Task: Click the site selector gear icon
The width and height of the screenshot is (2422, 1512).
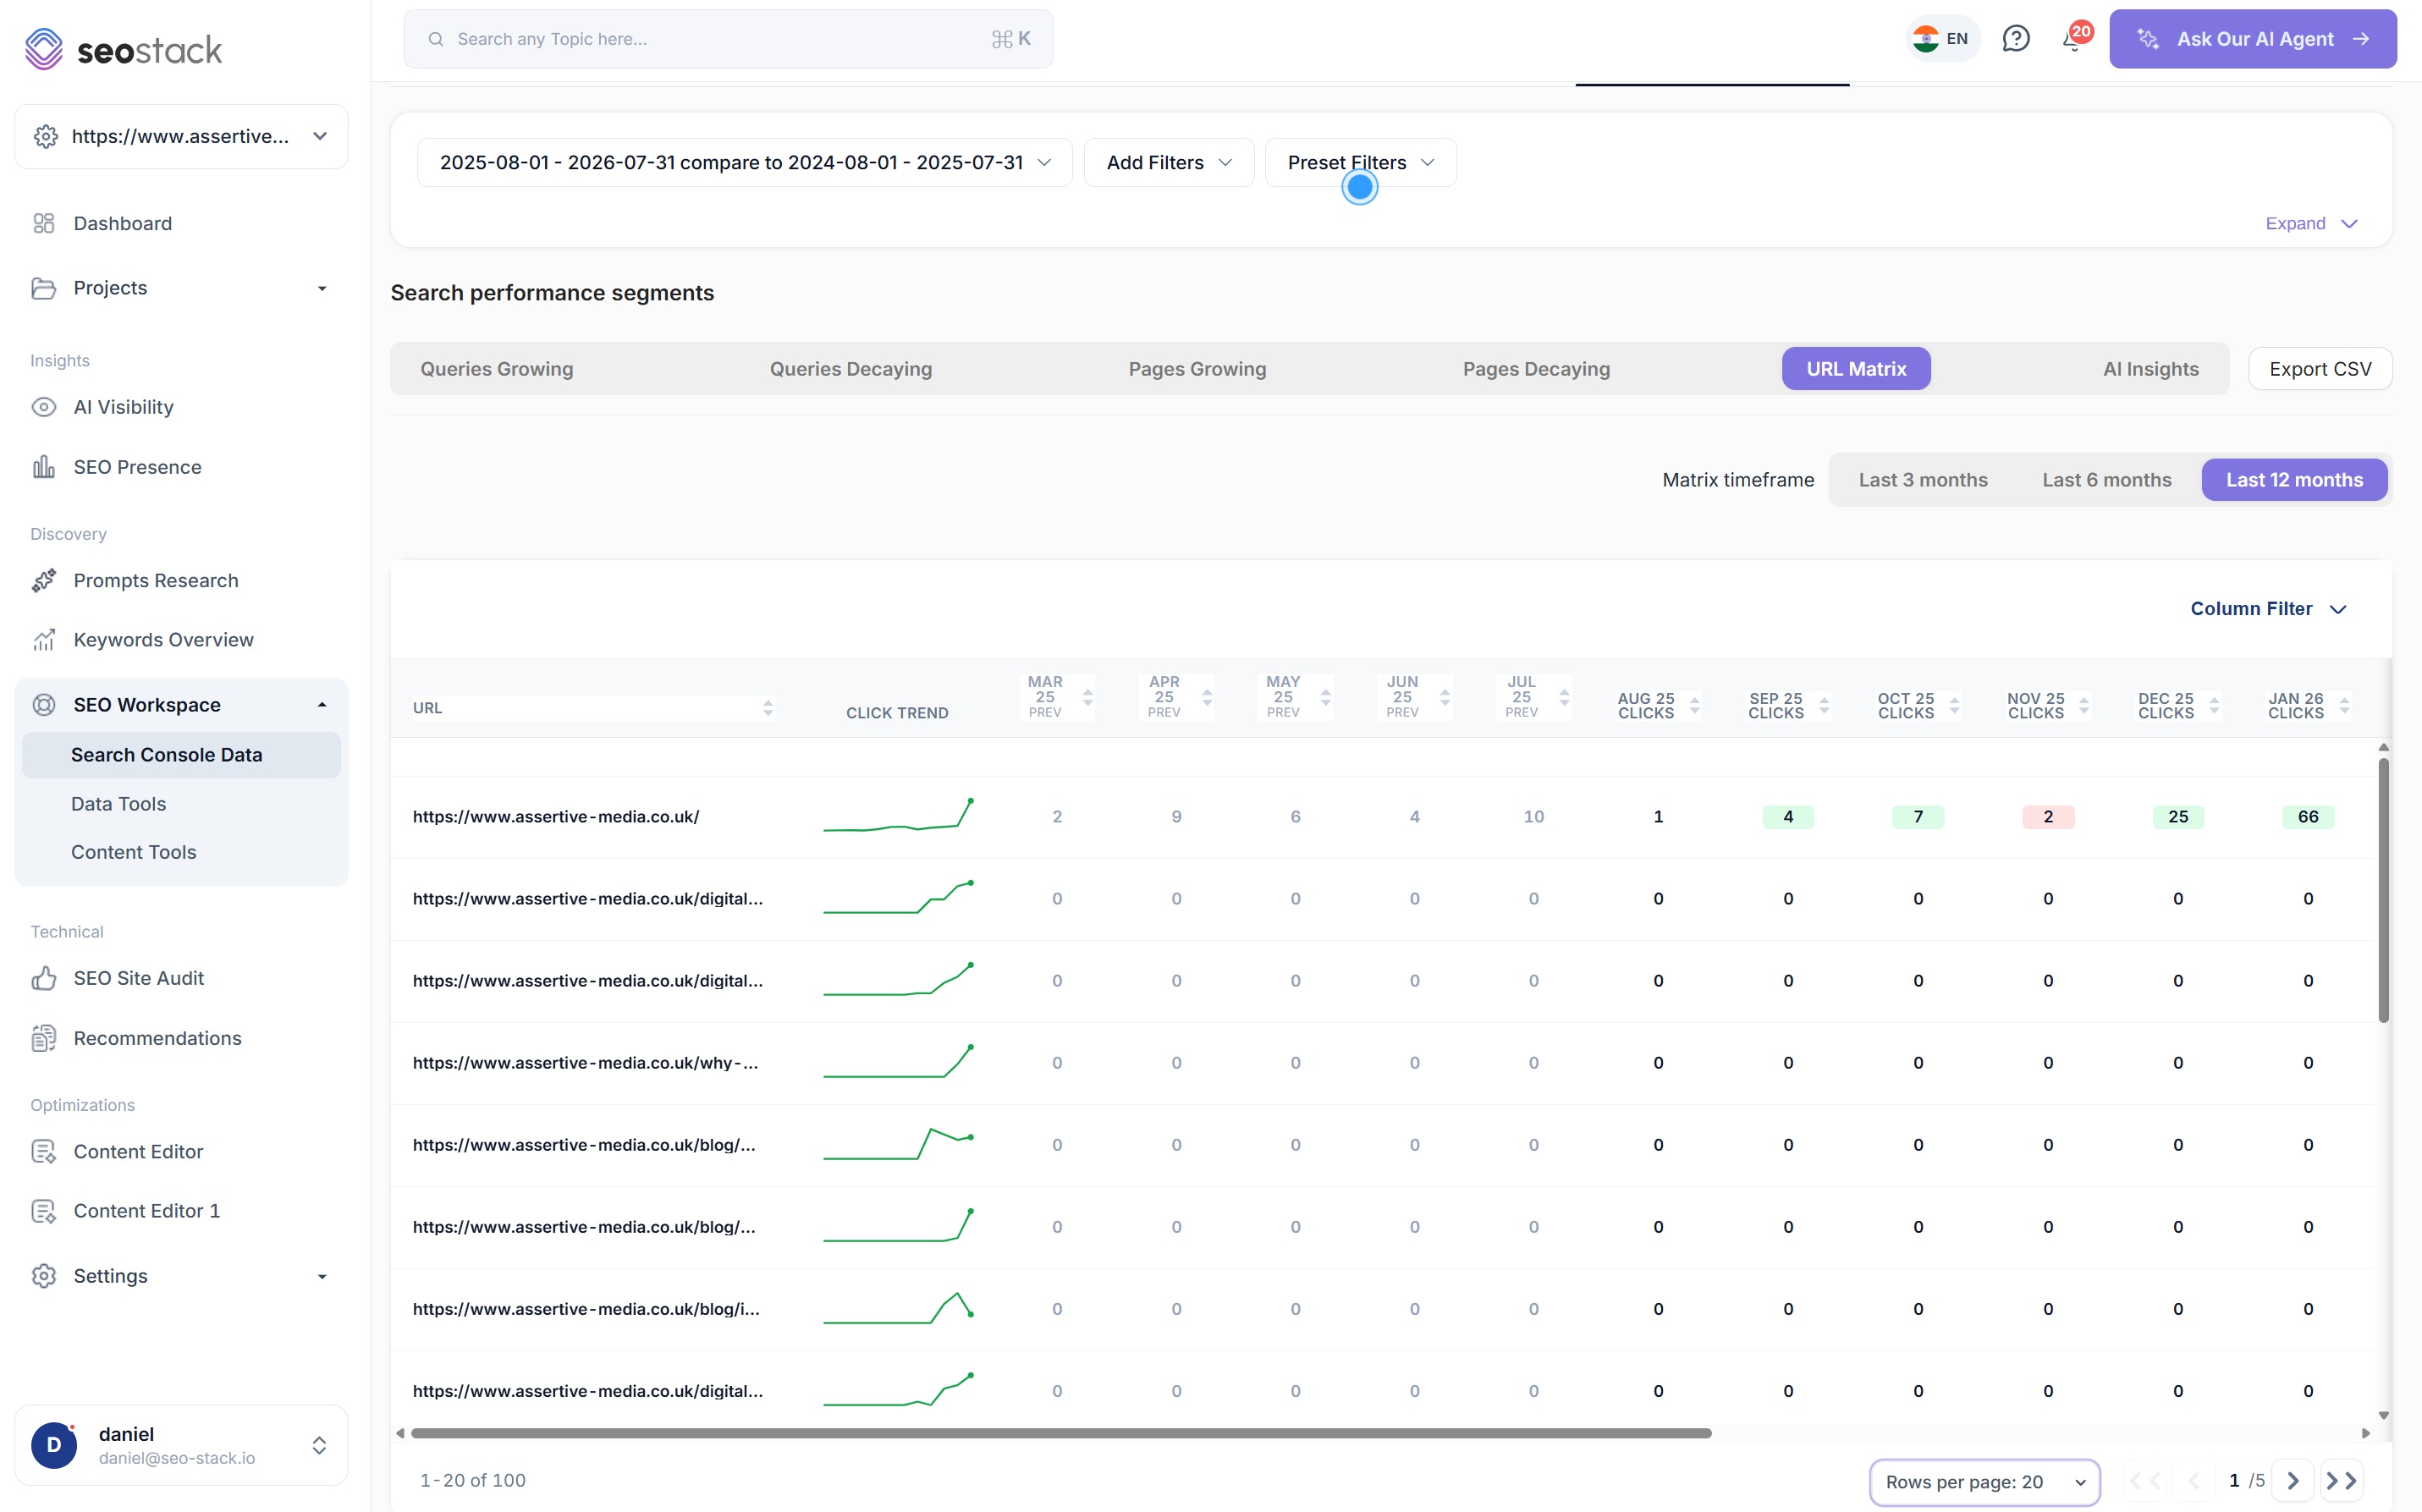Action: [45, 136]
